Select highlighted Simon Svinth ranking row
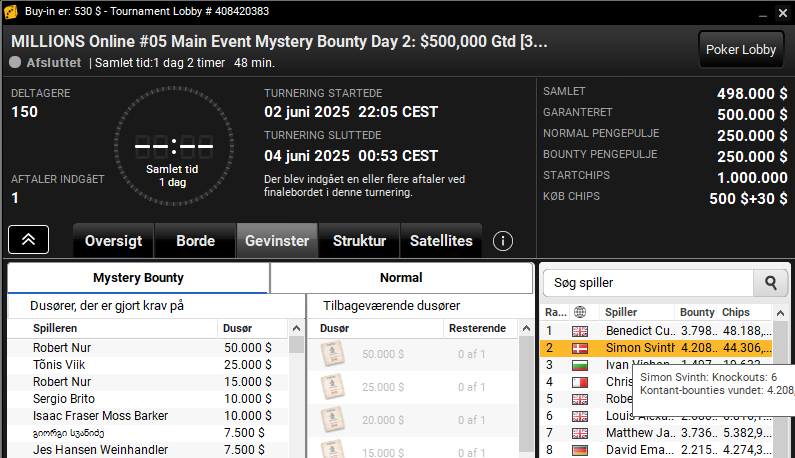This screenshot has height=458, width=795. click(657, 348)
